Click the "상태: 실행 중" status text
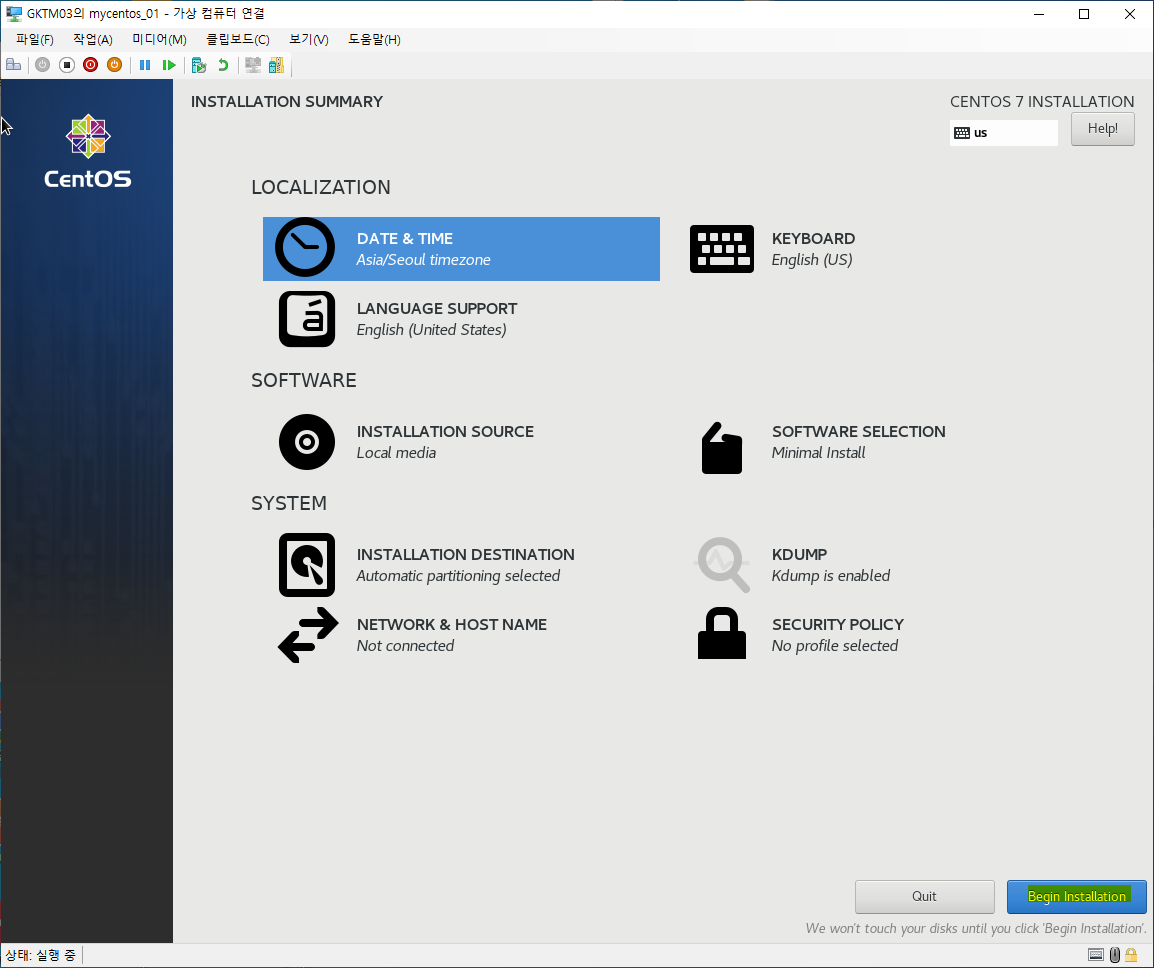1154x968 pixels. pyautogui.click(x=40, y=955)
